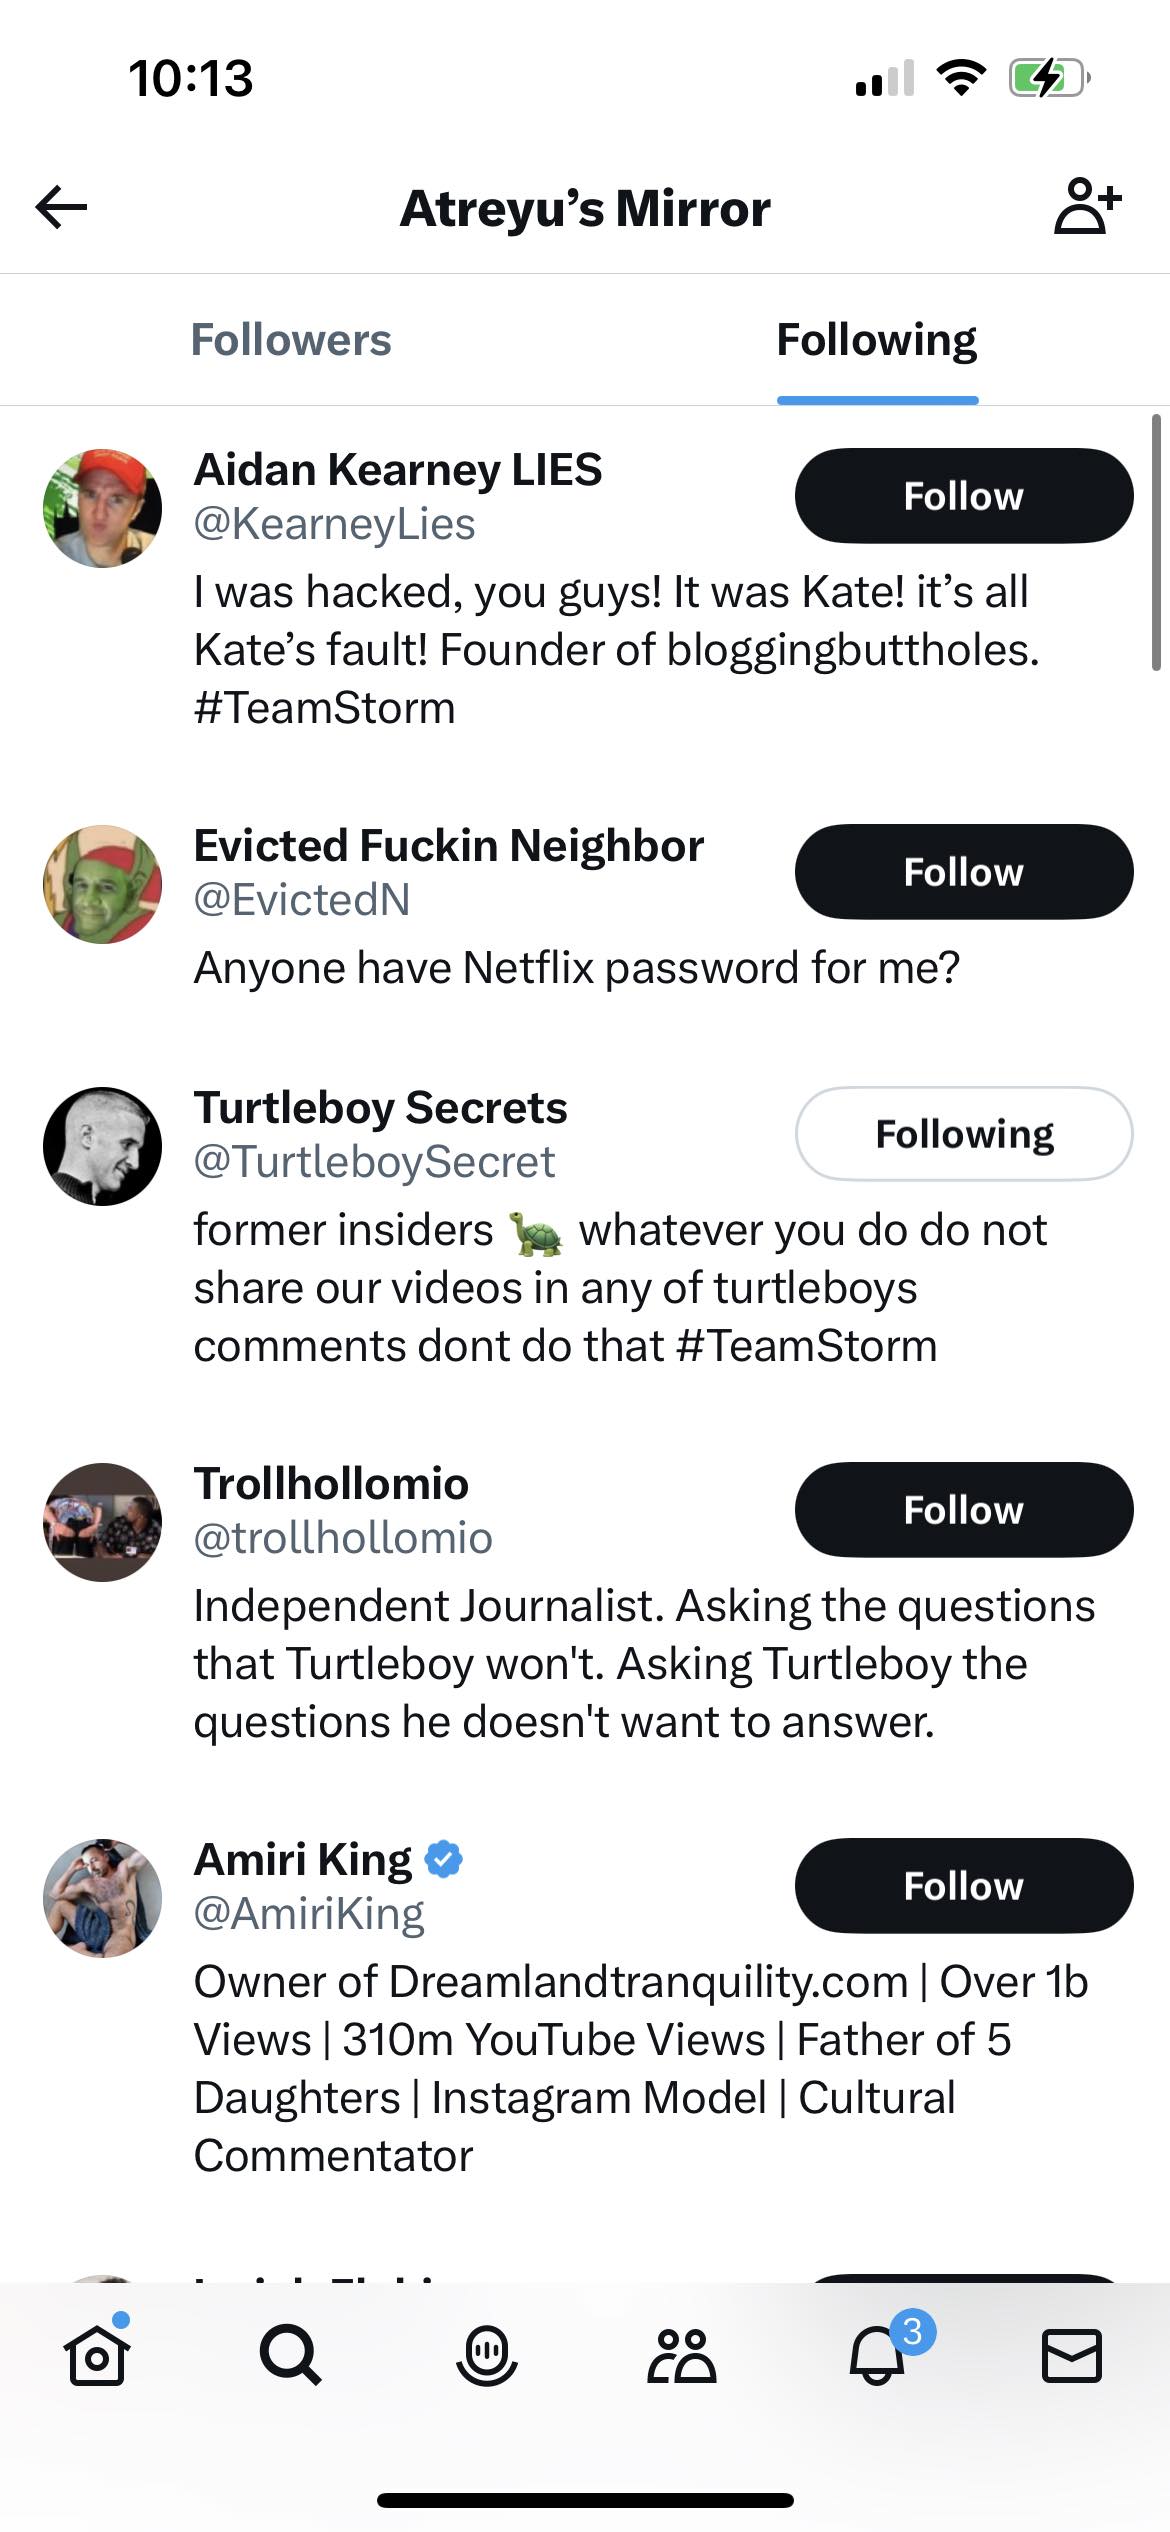The height and width of the screenshot is (2532, 1170).
Task: Open the Search magnifier icon
Action: (x=290, y=2354)
